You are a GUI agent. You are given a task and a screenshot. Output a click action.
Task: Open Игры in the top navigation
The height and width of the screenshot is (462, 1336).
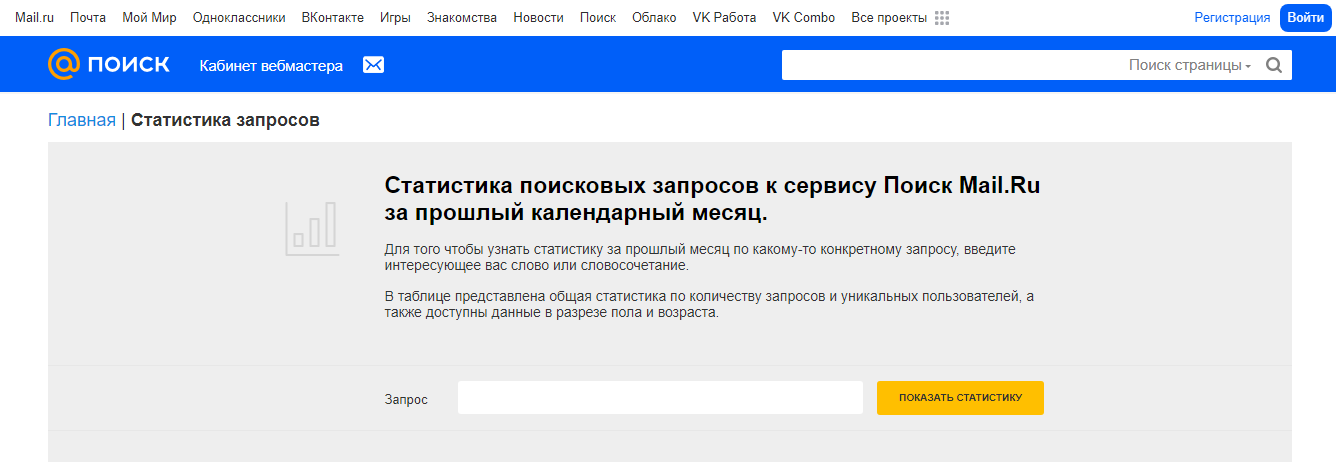[395, 18]
